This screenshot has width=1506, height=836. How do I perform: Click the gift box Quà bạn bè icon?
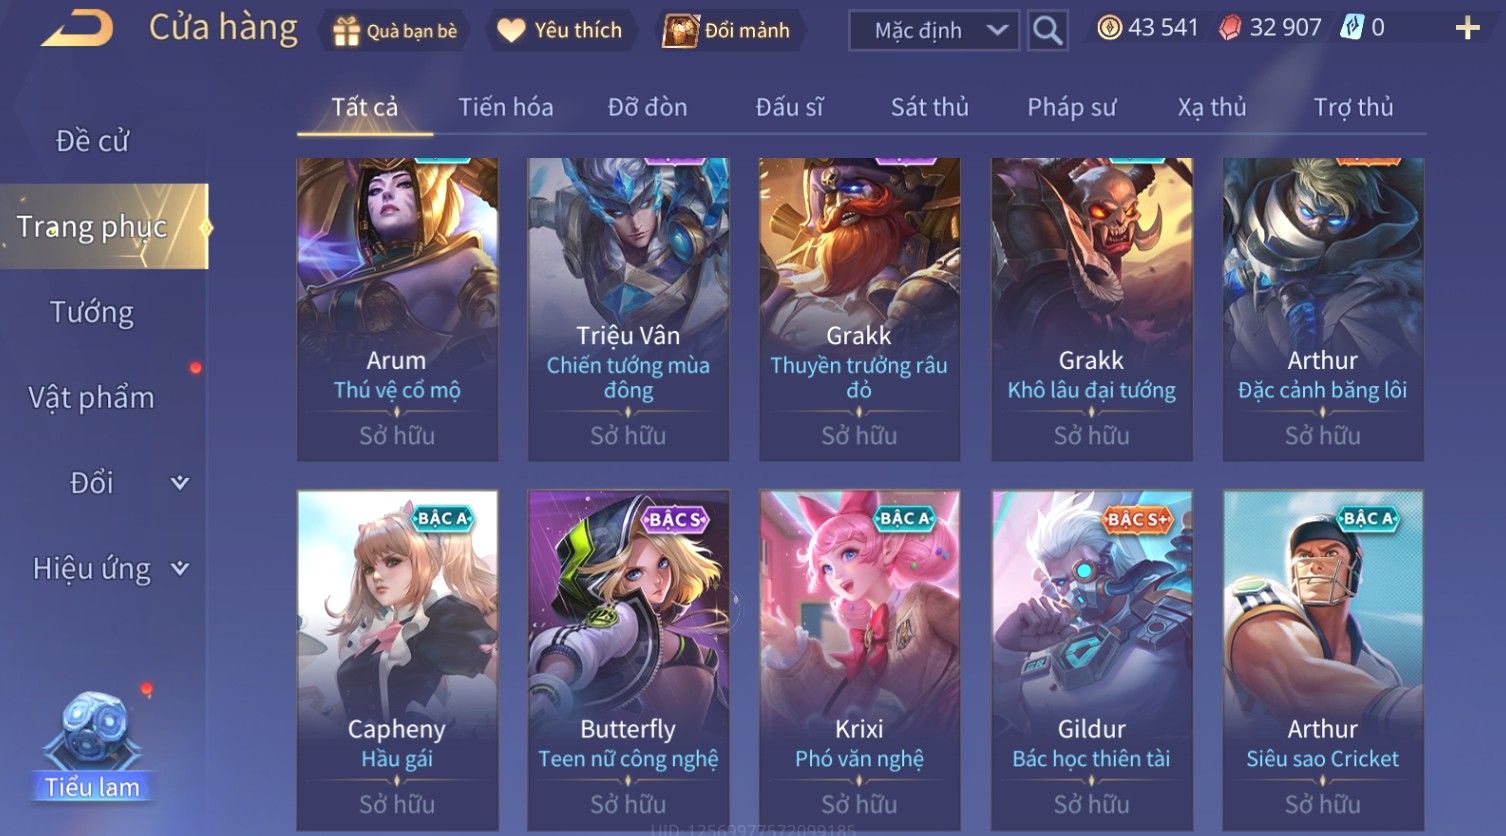(346, 31)
